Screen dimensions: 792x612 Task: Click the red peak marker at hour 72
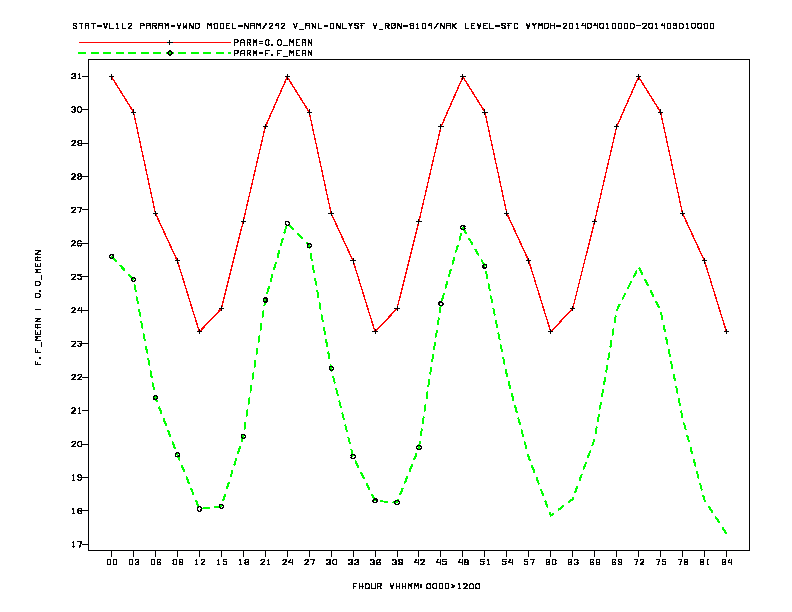click(x=638, y=77)
